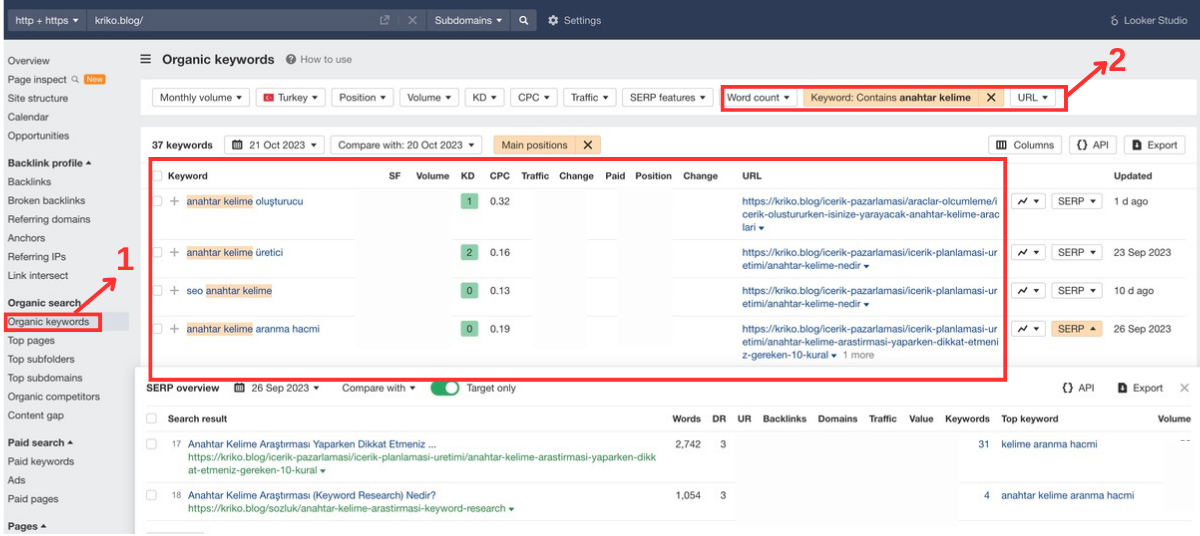
Task: Click the search magnifier button in top bar
Action: click(x=523, y=20)
